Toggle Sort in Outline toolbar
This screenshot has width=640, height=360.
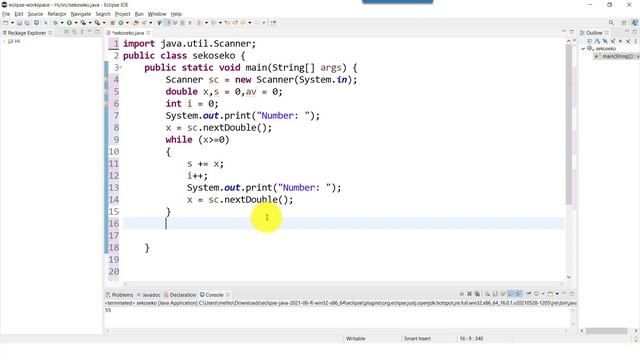tap(597, 41)
